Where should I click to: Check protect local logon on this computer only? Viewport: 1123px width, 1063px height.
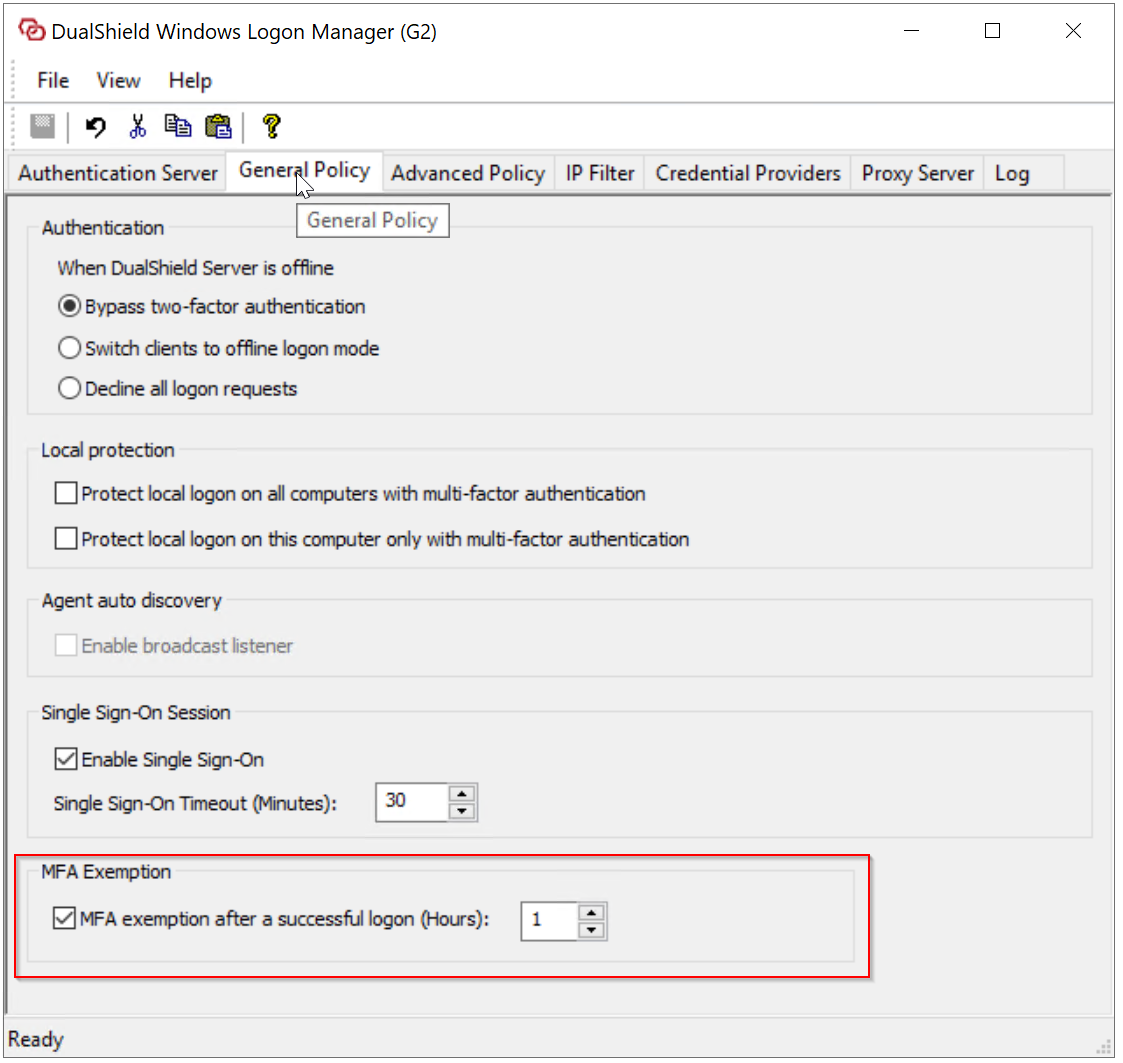66,539
